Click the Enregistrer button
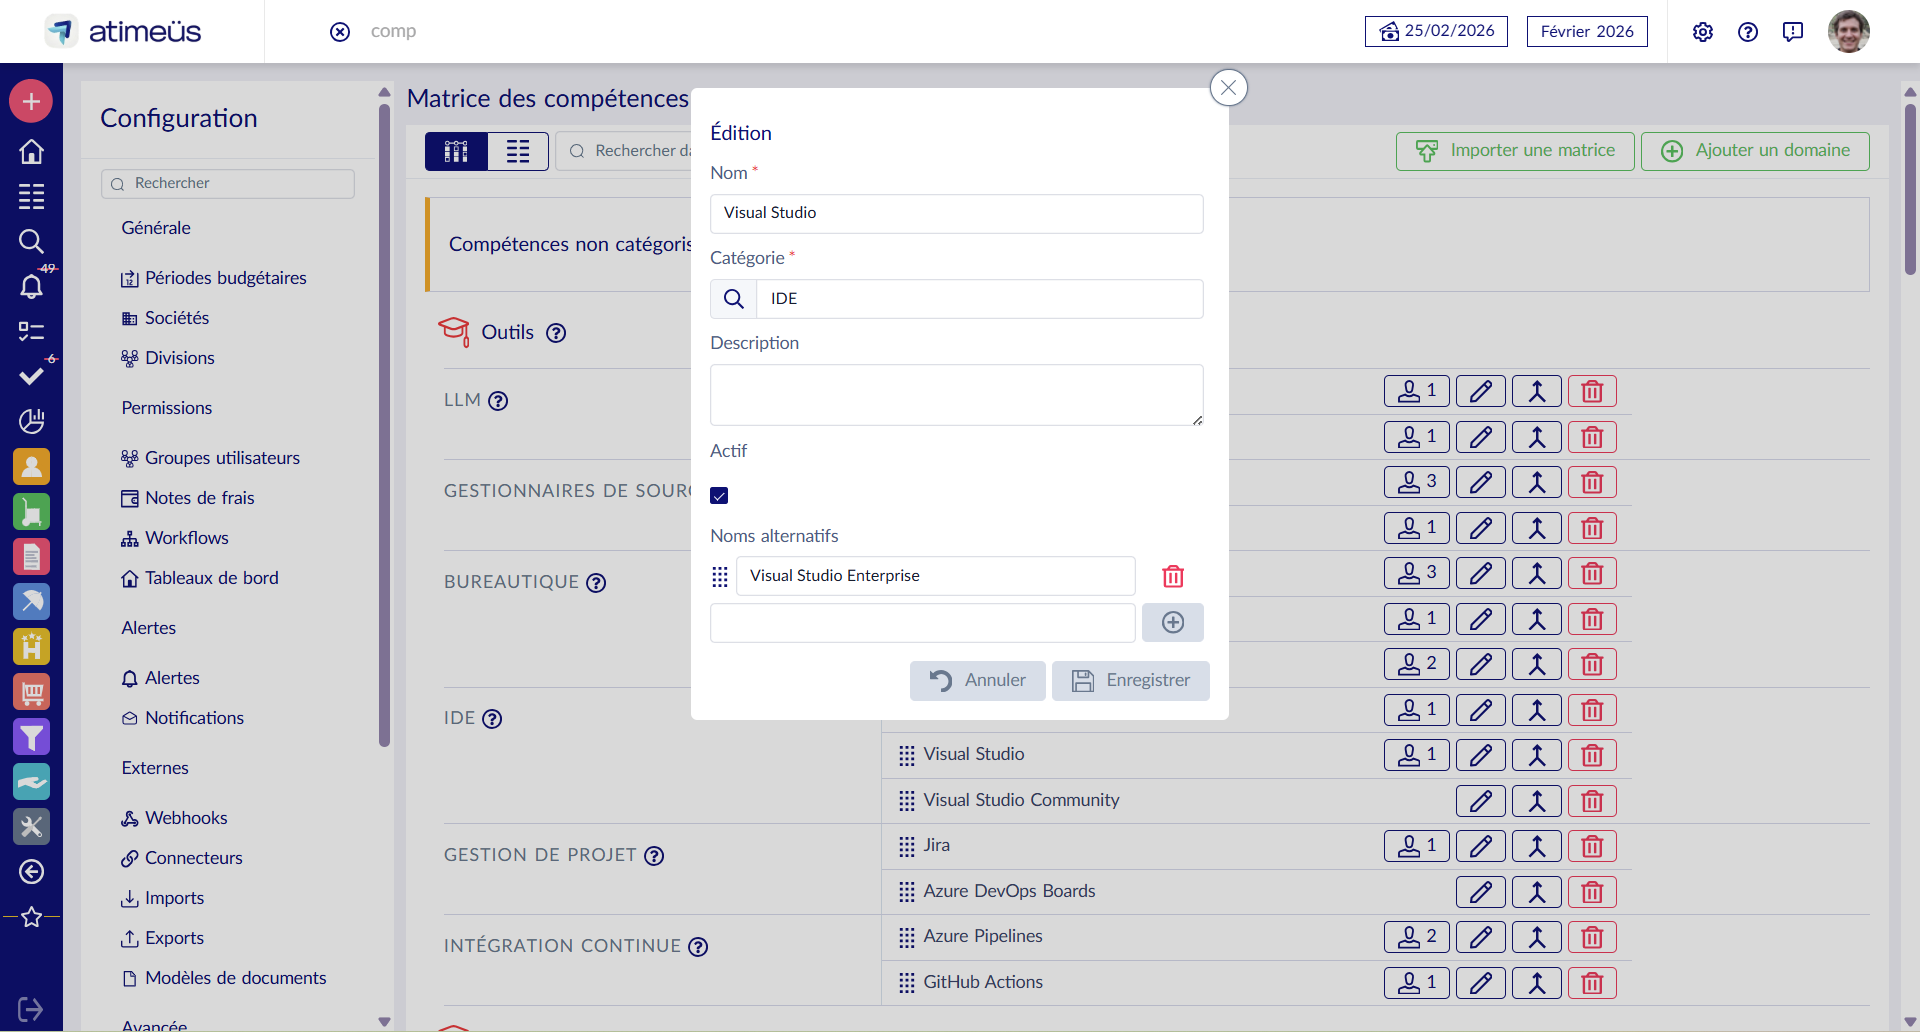The width and height of the screenshot is (1920, 1032). coord(1130,681)
